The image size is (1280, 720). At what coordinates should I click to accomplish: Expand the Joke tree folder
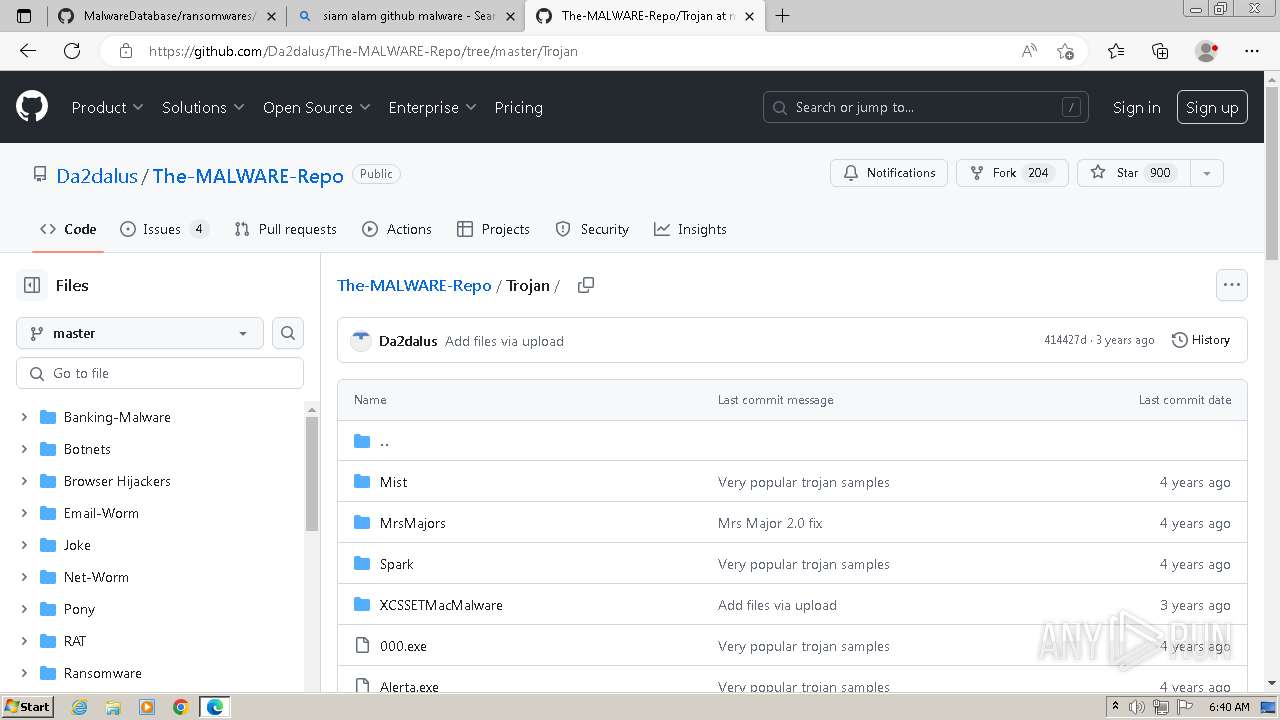tap(24, 545)
